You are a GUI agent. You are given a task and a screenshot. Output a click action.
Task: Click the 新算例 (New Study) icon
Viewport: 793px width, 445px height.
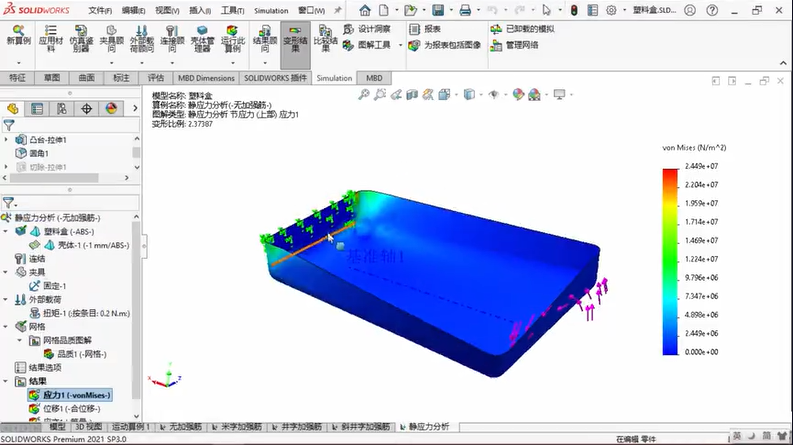[18, 40]
